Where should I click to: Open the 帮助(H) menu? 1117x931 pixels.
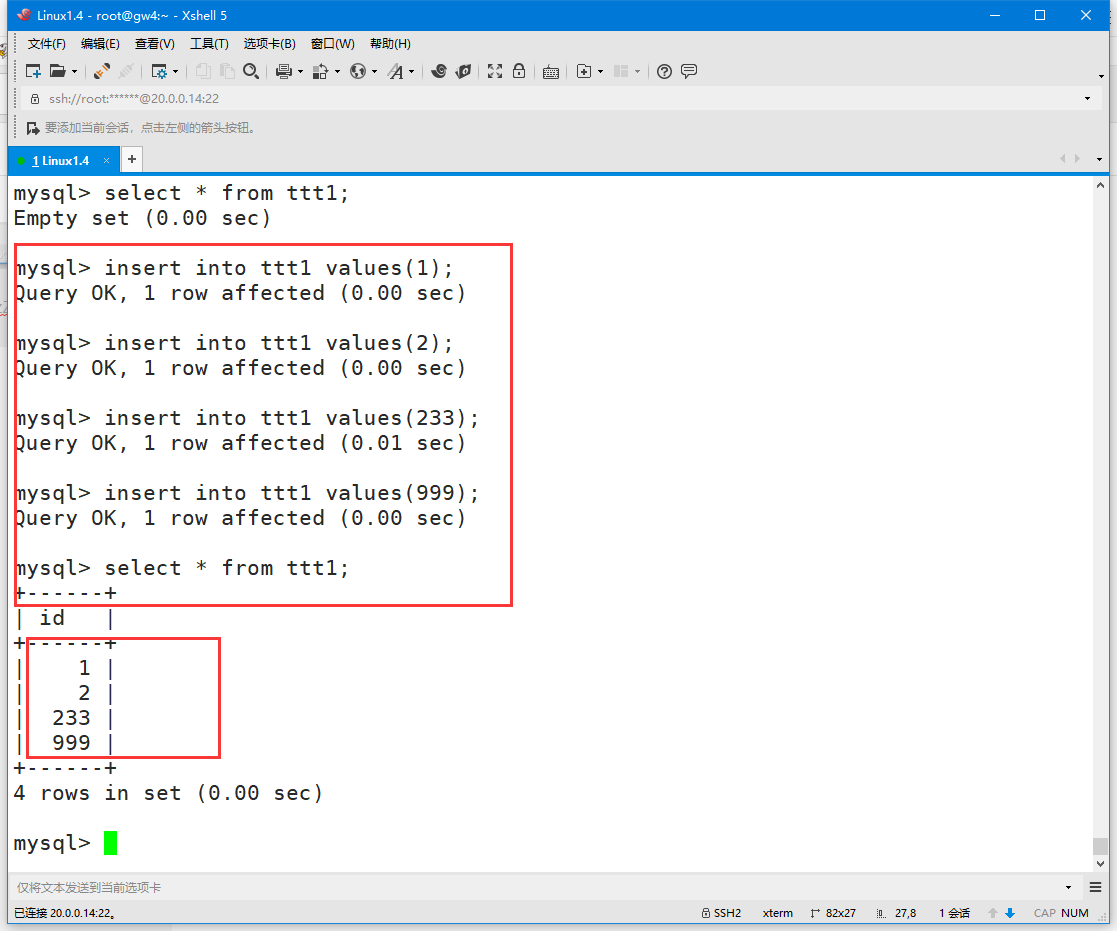coord(390,43)
